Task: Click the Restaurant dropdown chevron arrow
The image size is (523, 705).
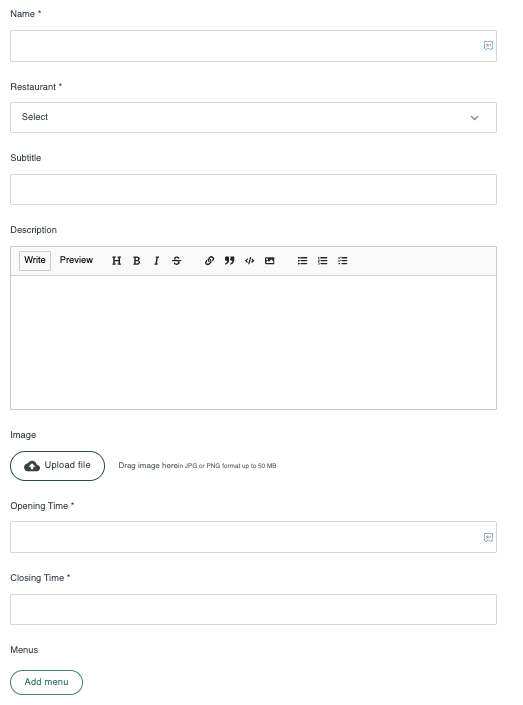Action: click(474, 118)
